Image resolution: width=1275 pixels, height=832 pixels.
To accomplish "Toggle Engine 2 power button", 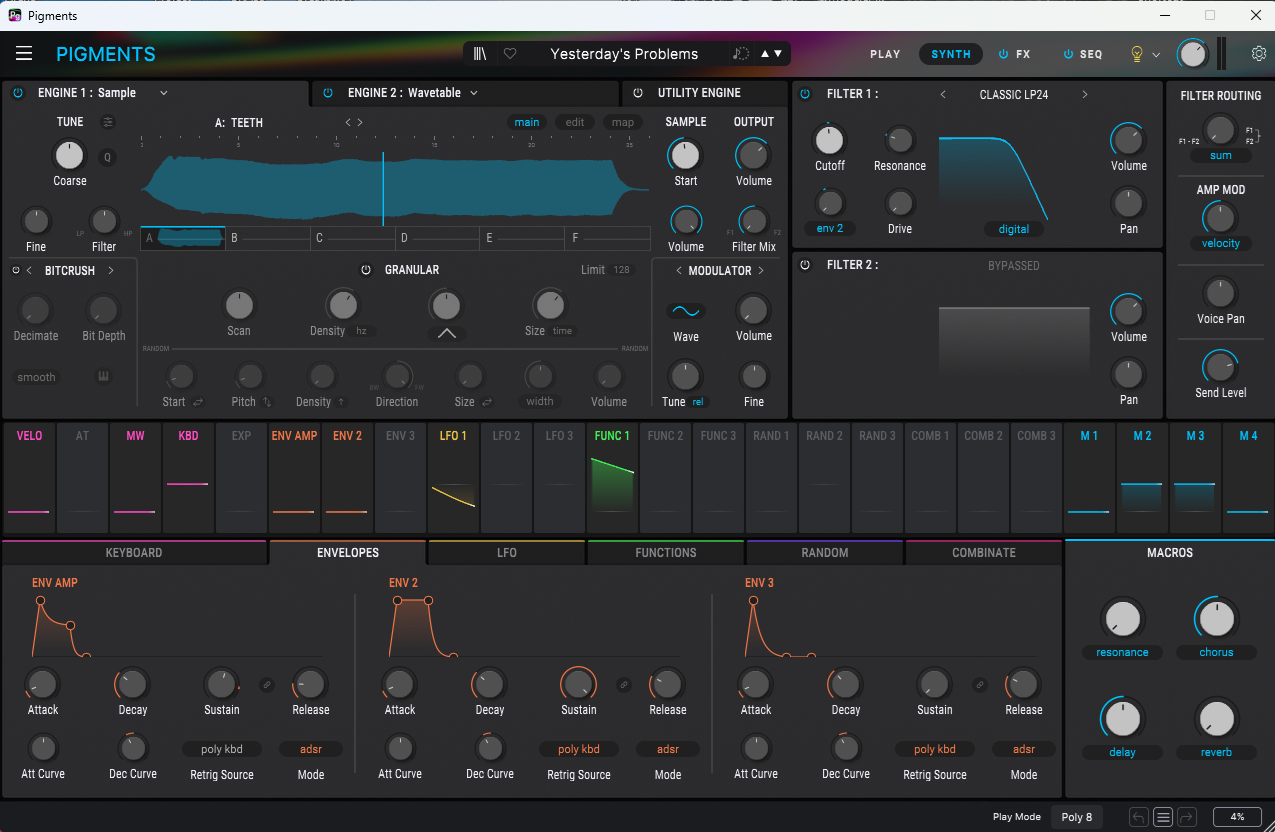I will tap(328, 93).
